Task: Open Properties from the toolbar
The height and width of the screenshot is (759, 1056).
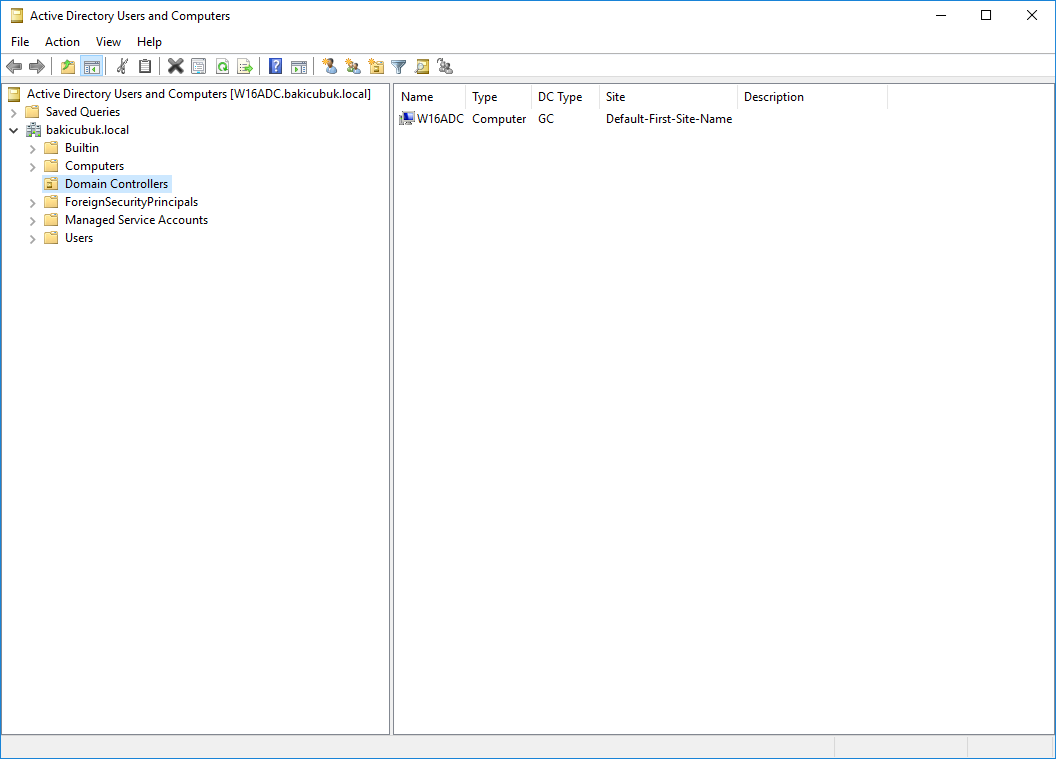Action: [198, 66]
